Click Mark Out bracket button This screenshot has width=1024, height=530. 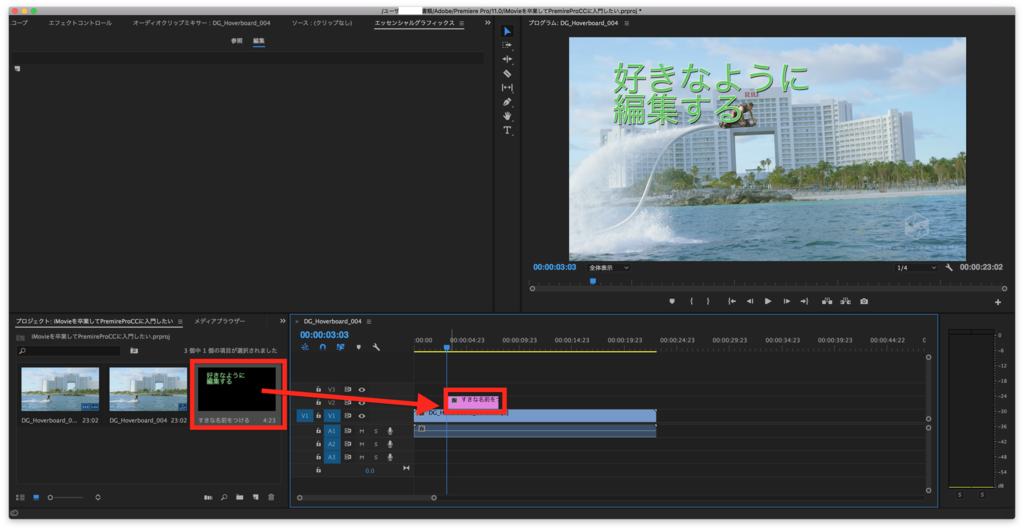[708, 302]
